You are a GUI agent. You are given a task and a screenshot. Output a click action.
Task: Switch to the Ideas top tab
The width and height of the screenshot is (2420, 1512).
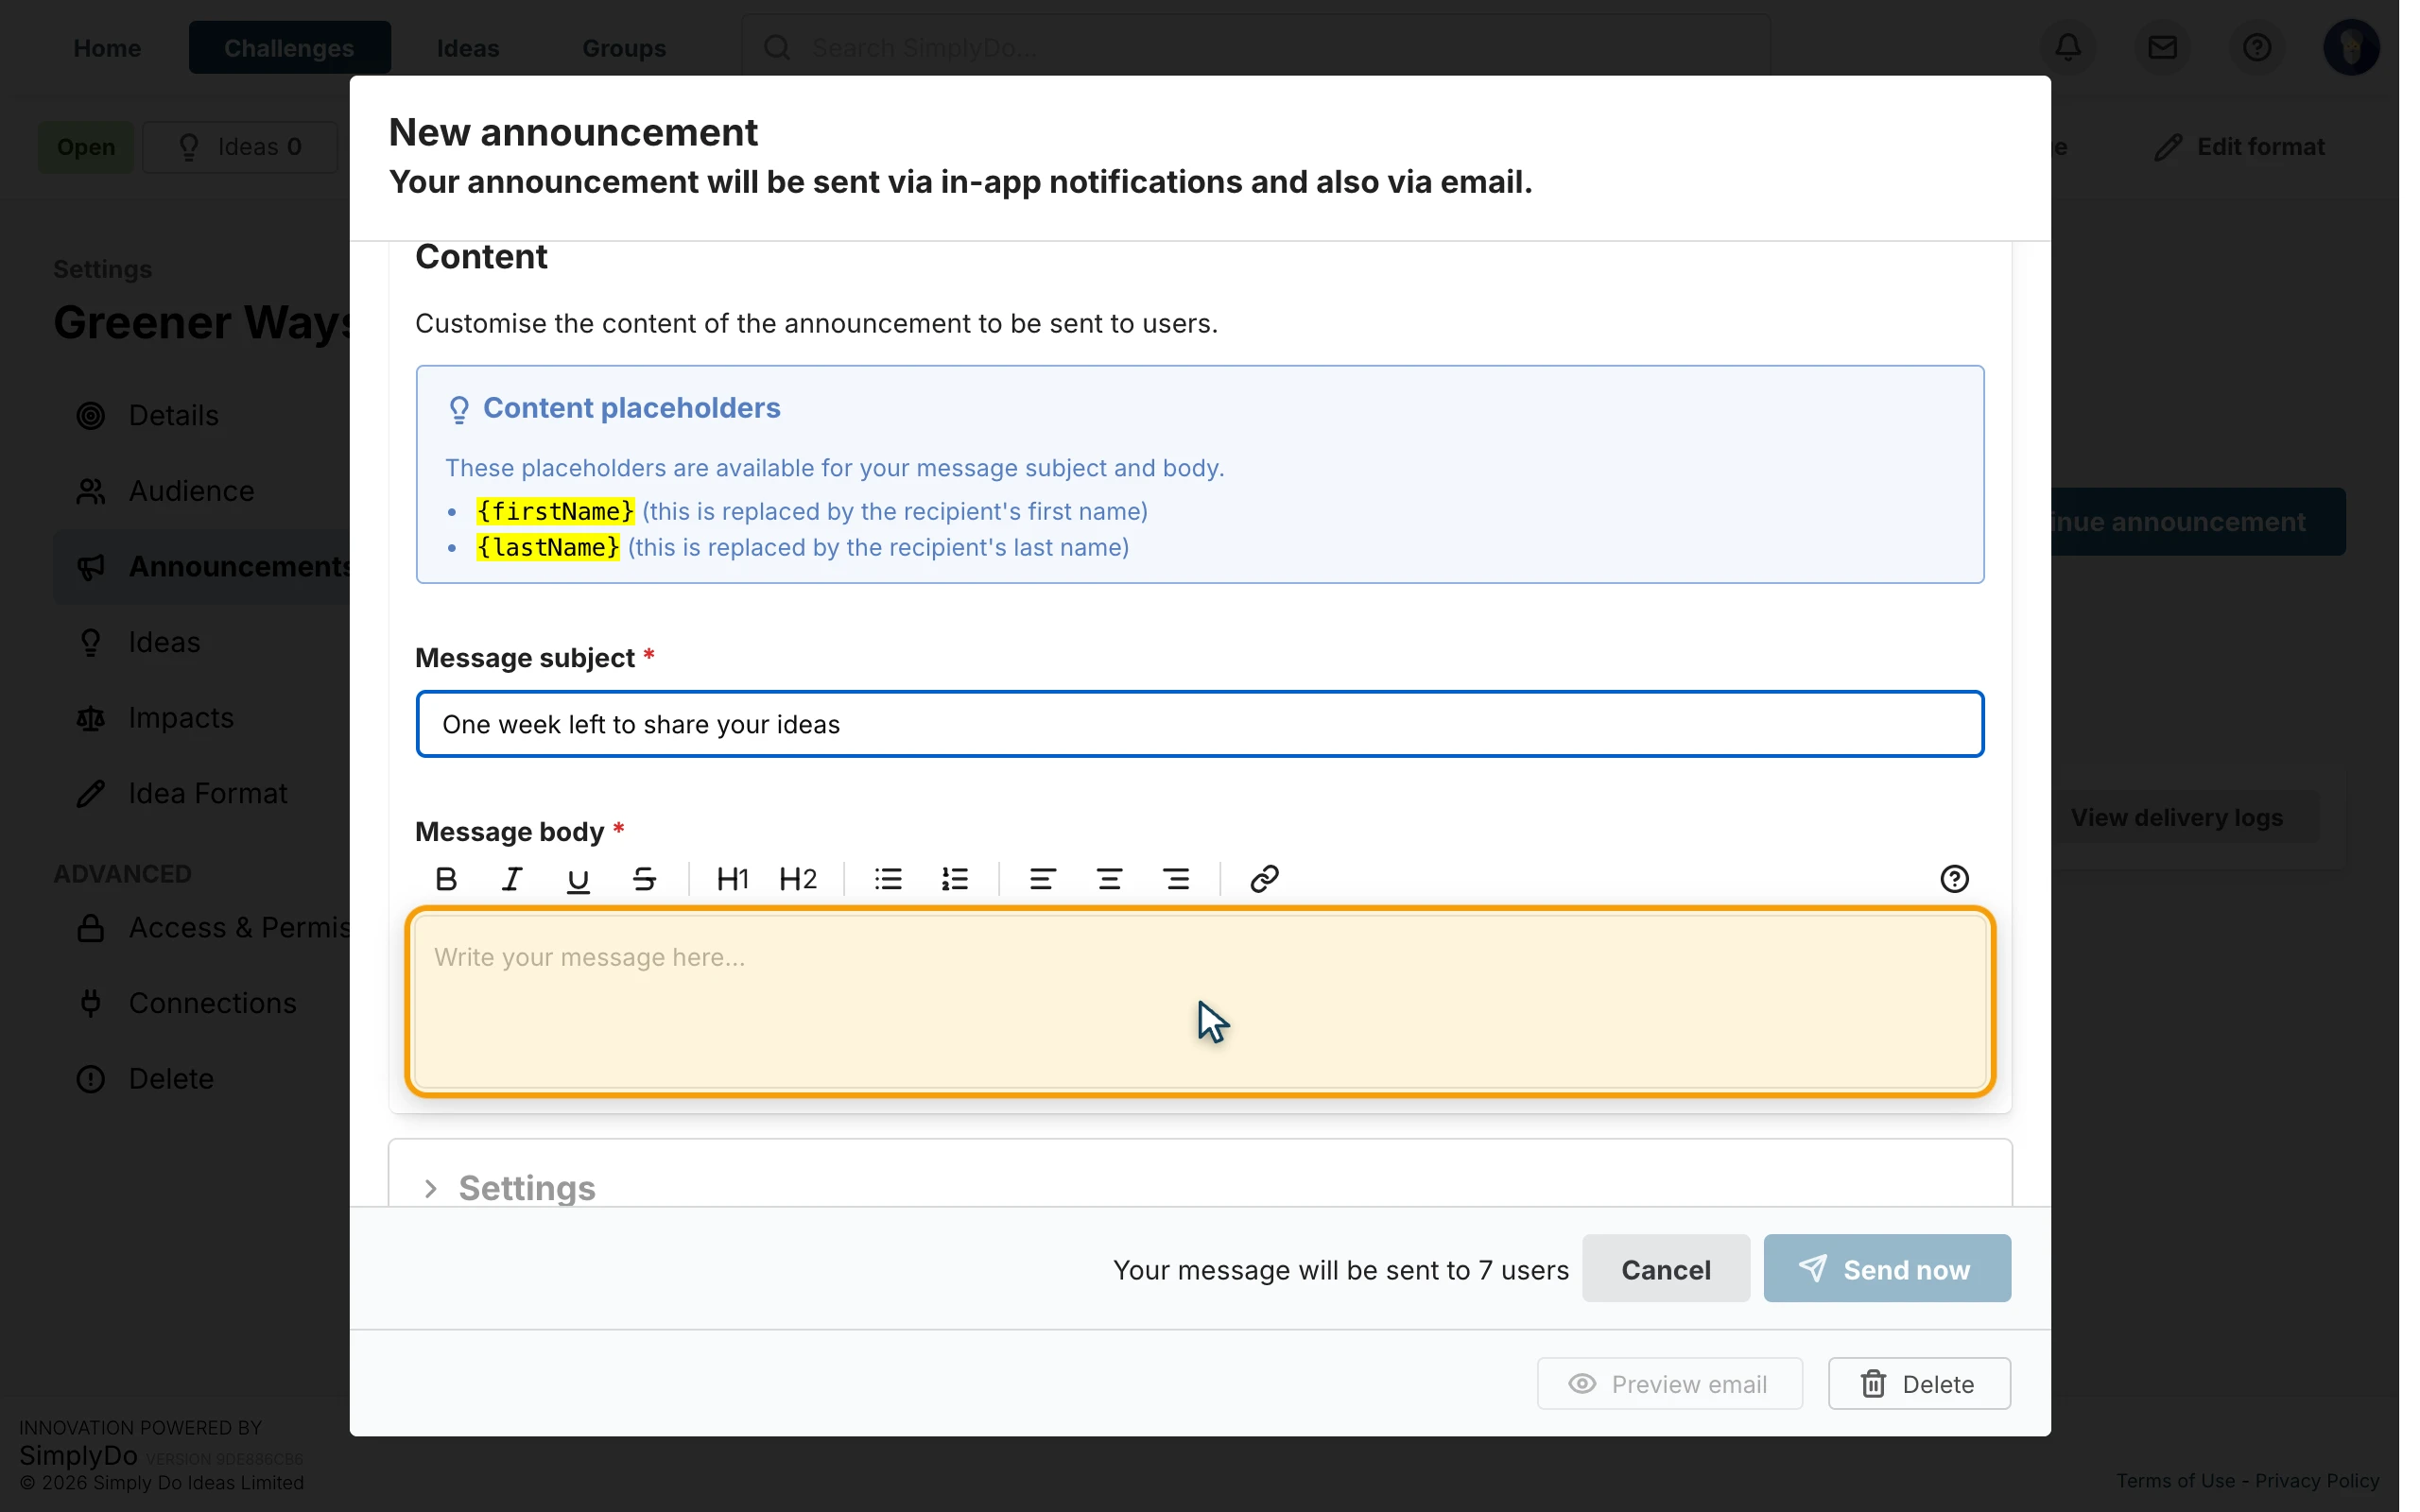(468, 48)
